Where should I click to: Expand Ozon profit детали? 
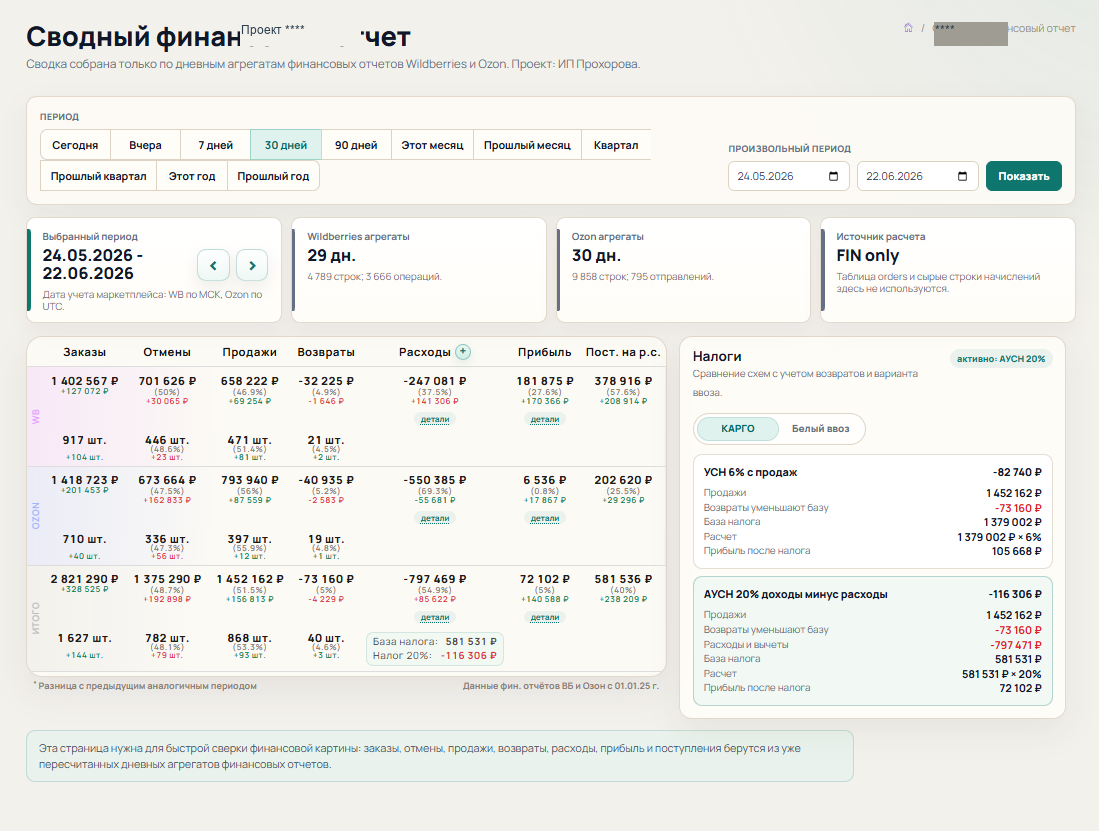coord(545,518)
